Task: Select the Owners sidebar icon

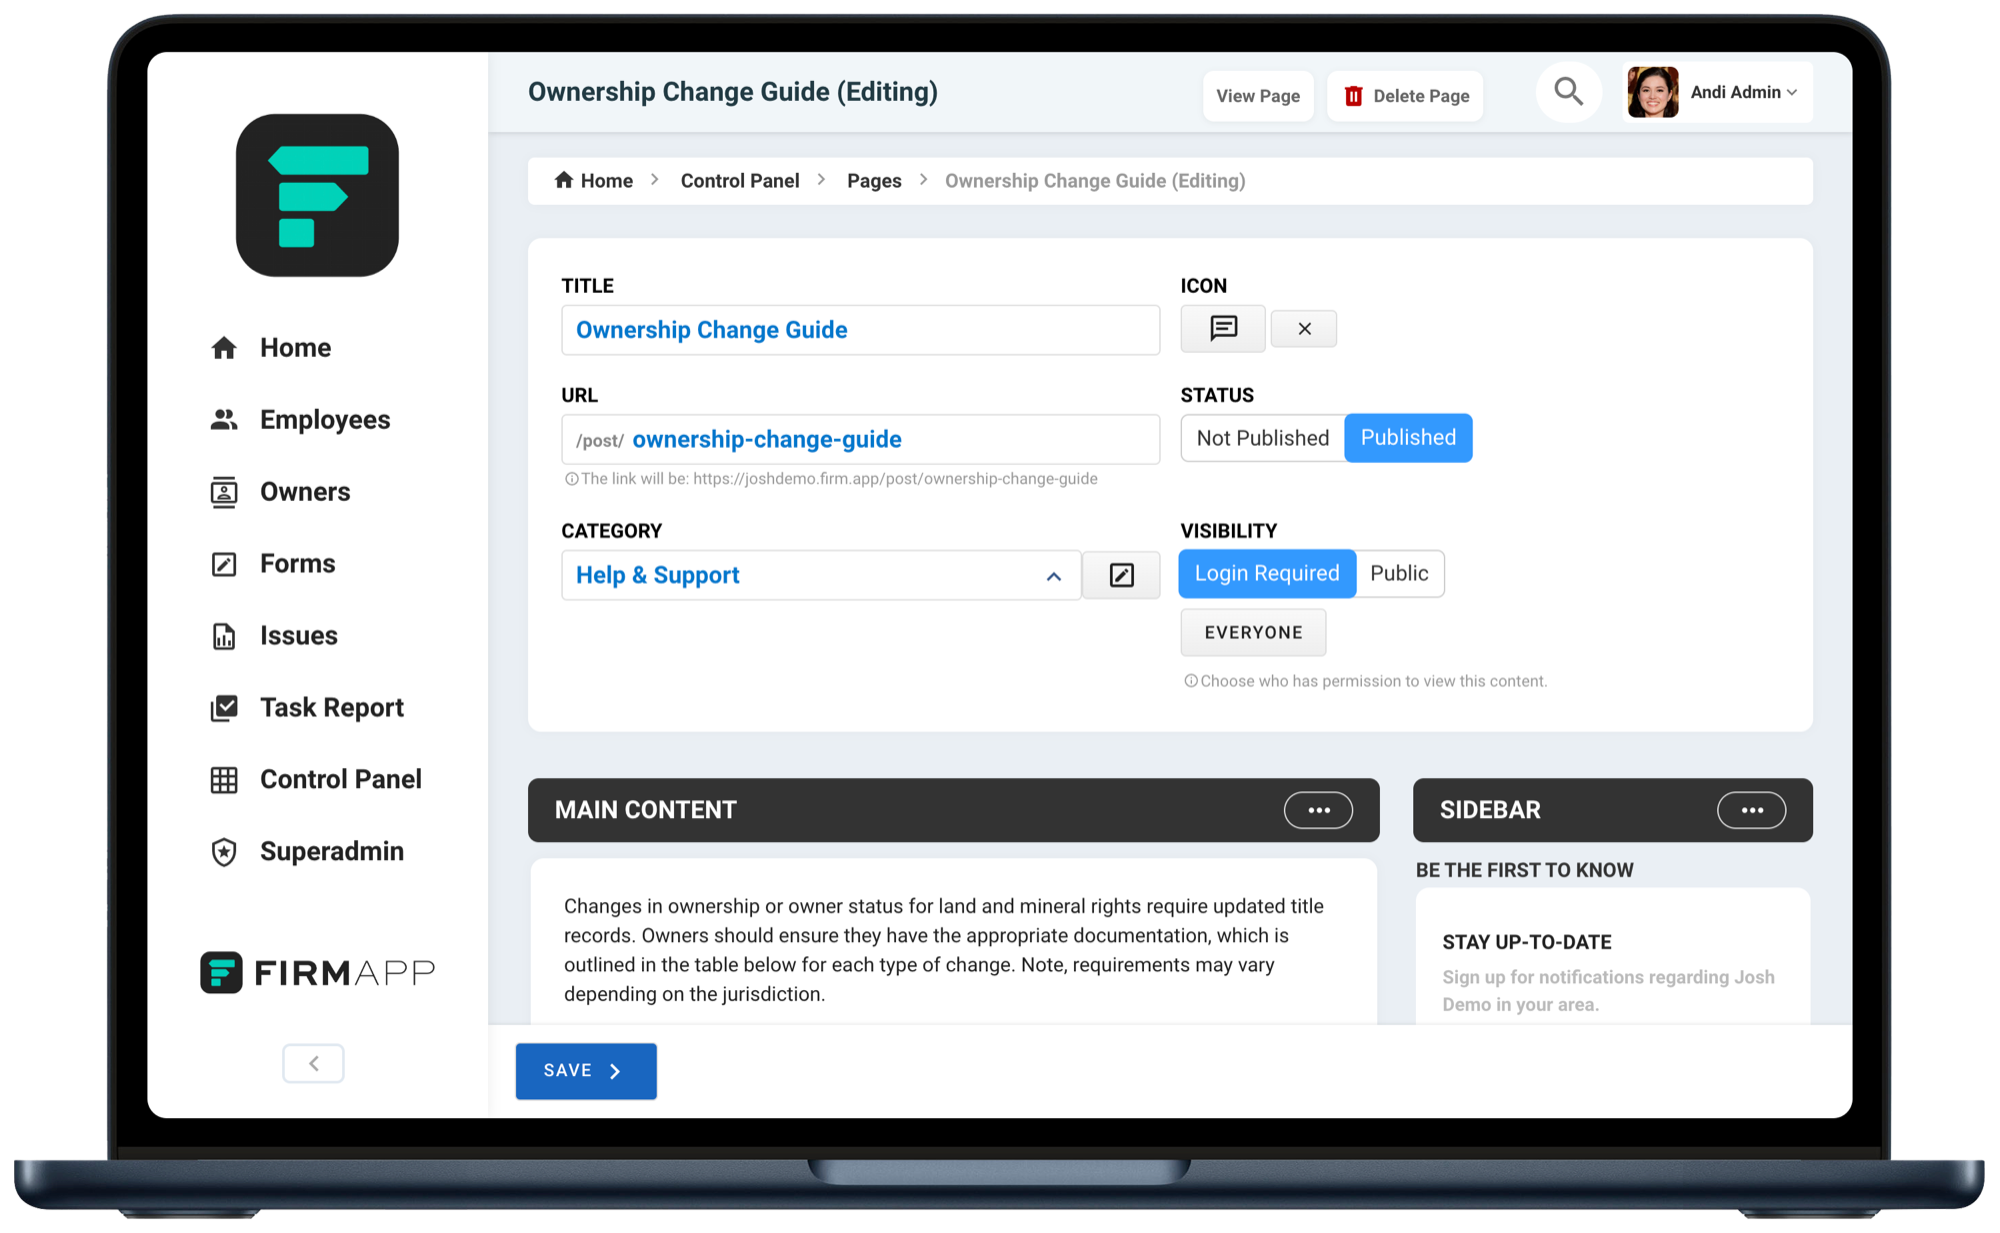Action: tap(224, 491)
